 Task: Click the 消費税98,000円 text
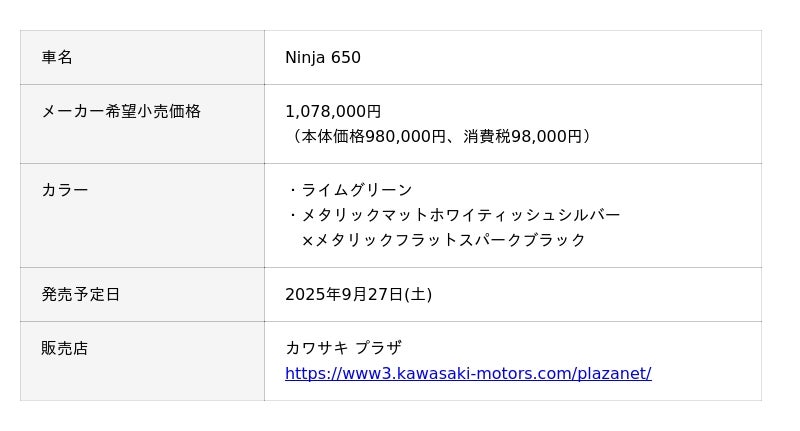522,137
